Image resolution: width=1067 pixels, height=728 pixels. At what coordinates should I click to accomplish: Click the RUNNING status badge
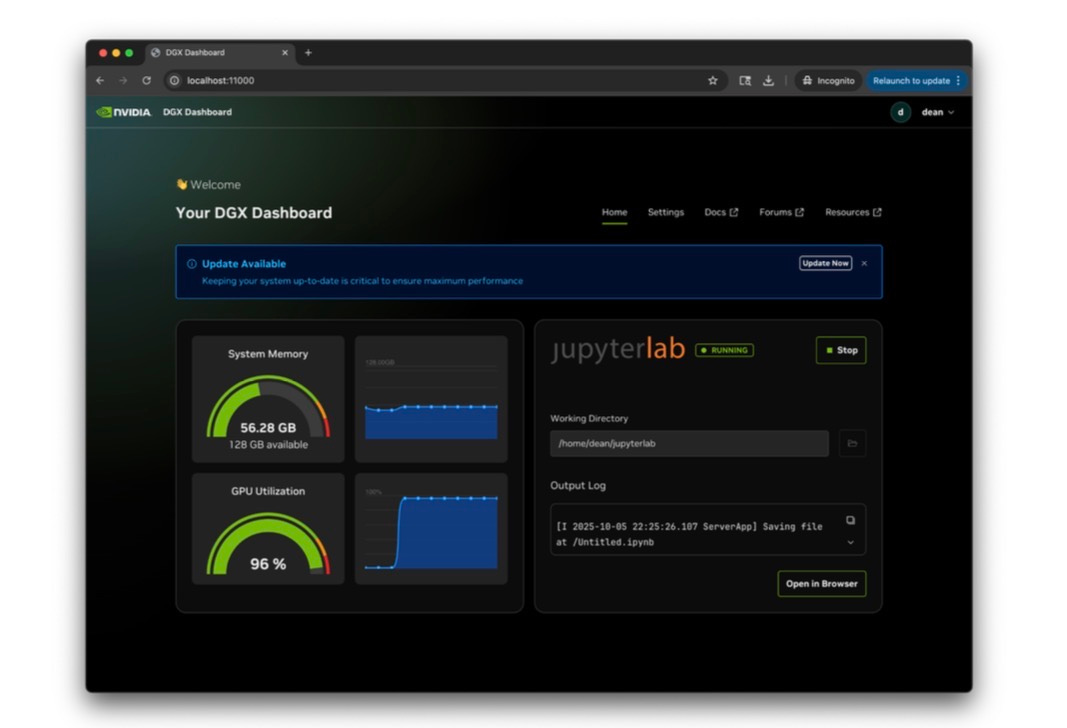(x=724, y=350)
